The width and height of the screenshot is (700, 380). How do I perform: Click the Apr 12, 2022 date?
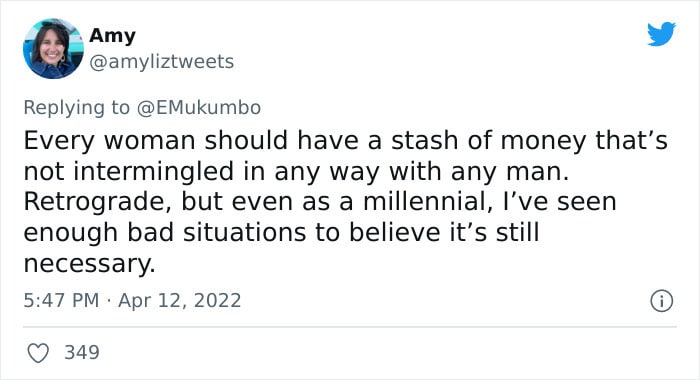[x=179, y=300]
